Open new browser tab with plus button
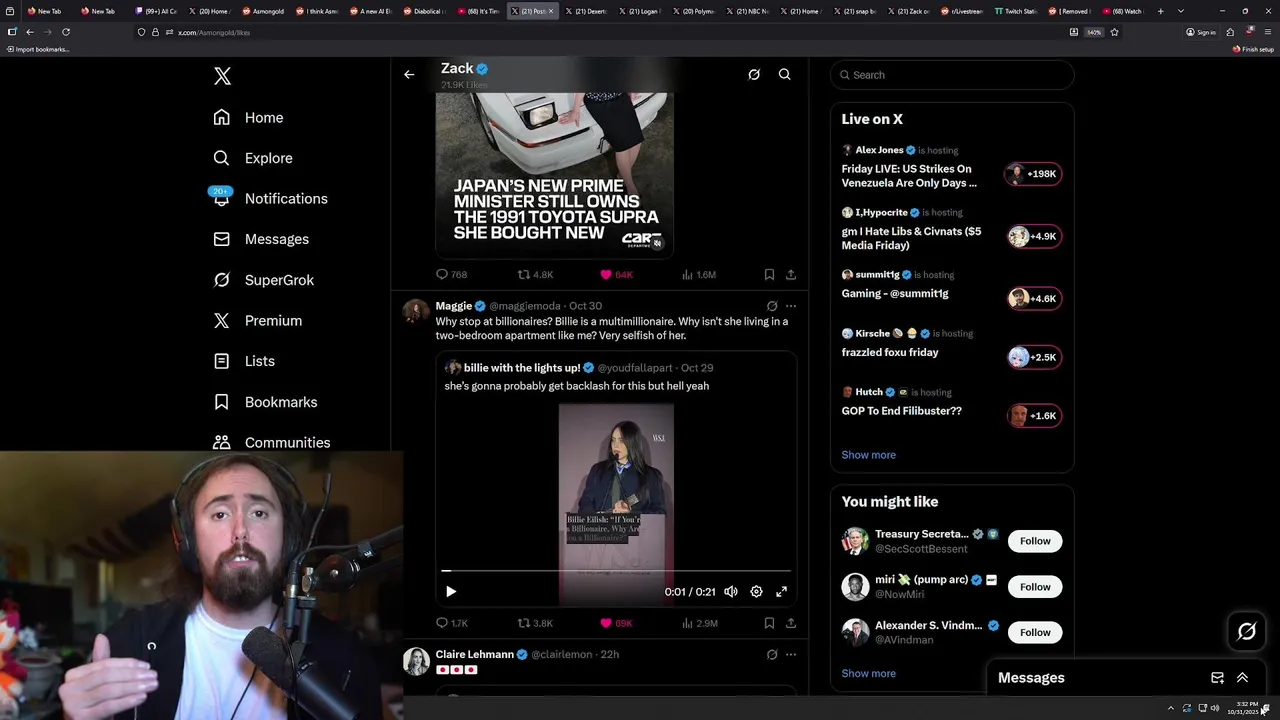1280x720 pixels. (x=1160, y=11)
